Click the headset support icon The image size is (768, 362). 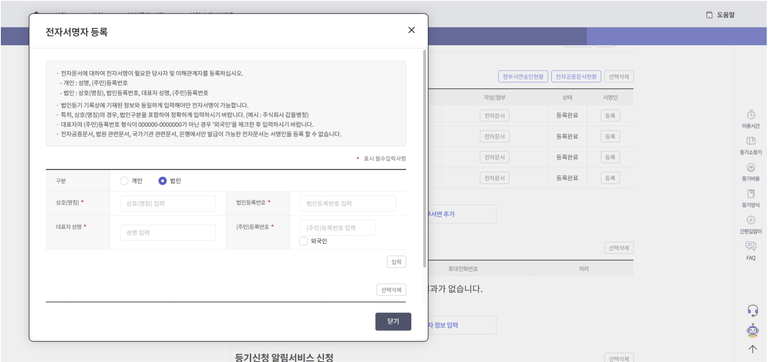point(753,311)
